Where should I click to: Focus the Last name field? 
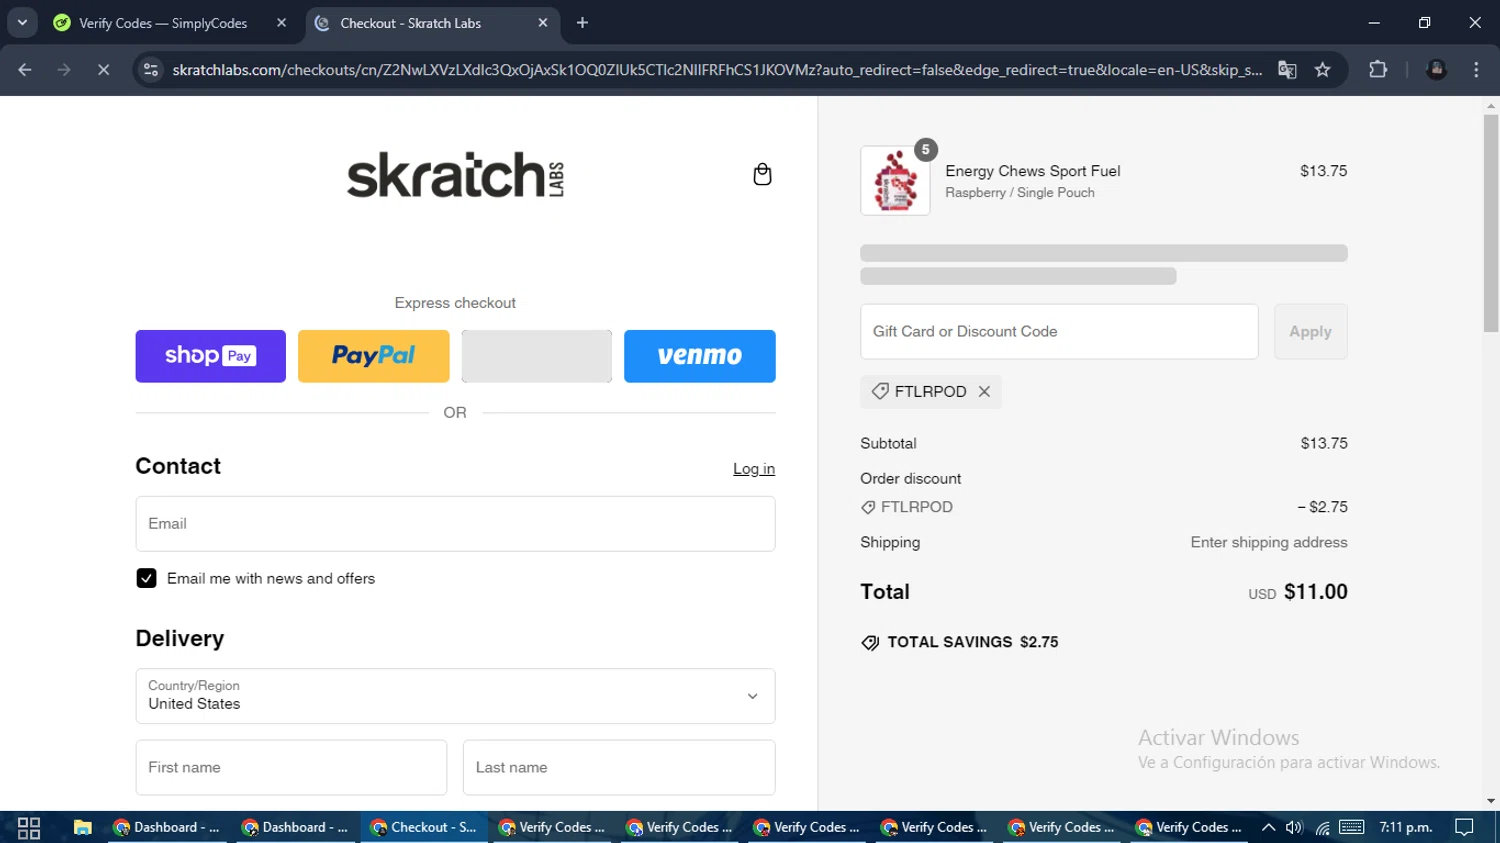tap(619, 767)
